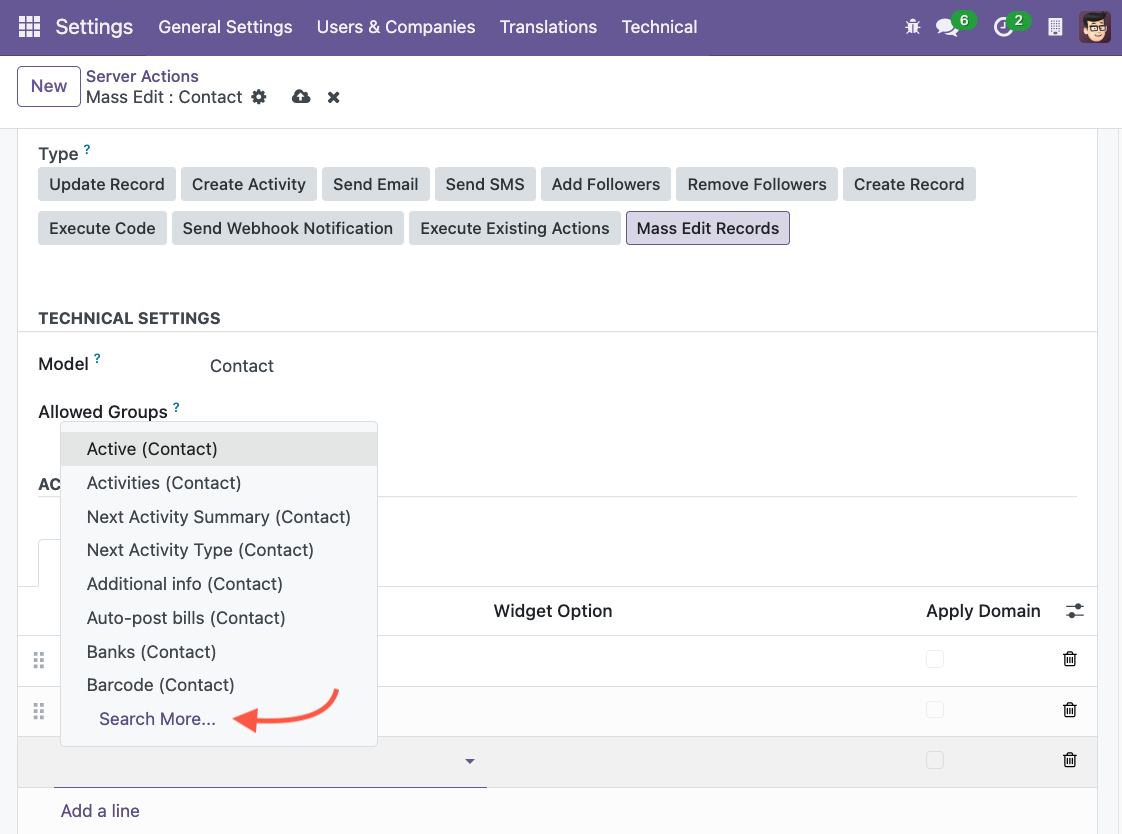This screenshot has width=1122, height=834.
Task: Select the Execute Code type
Action: coord(102,228)
